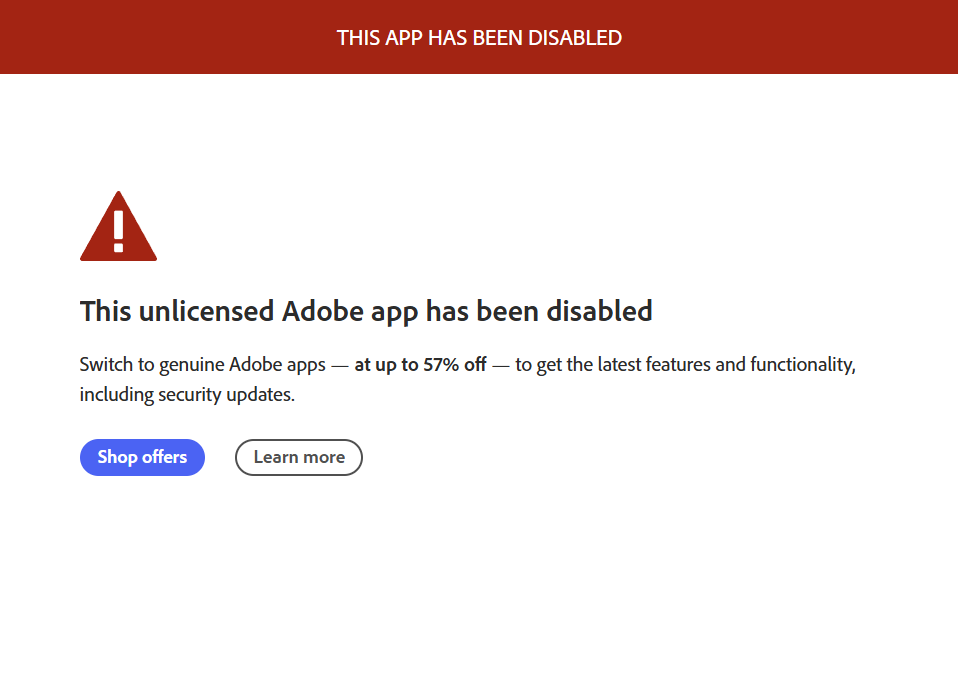Click the white exclamation mark inside the triangle
958x698 pixels.
tap(118, 231)
